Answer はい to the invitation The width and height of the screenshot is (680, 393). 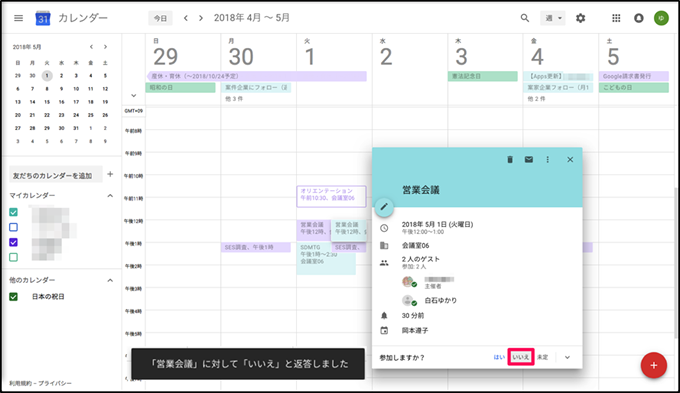499,357
